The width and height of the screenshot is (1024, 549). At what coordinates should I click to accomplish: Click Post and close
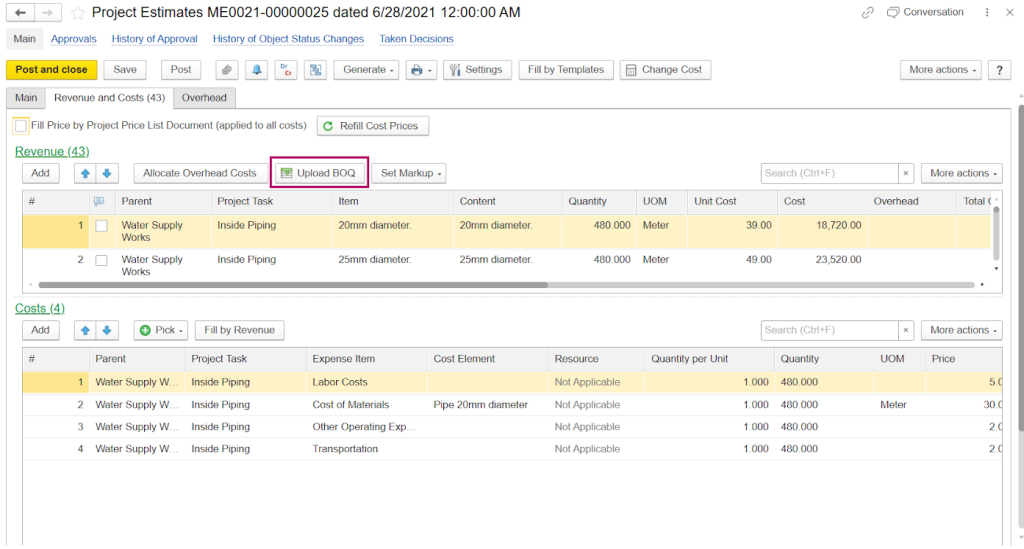click(52, 70)
